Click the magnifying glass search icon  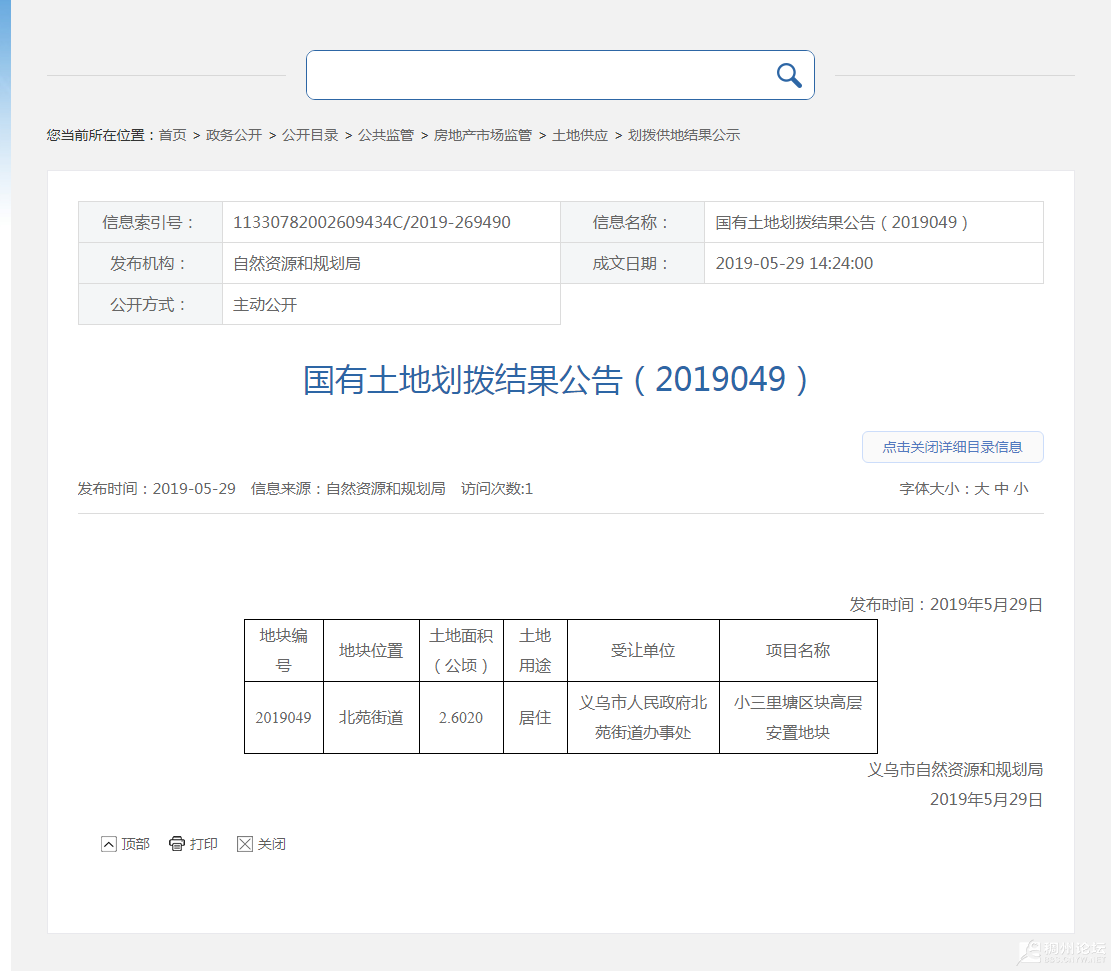(789, 75)
